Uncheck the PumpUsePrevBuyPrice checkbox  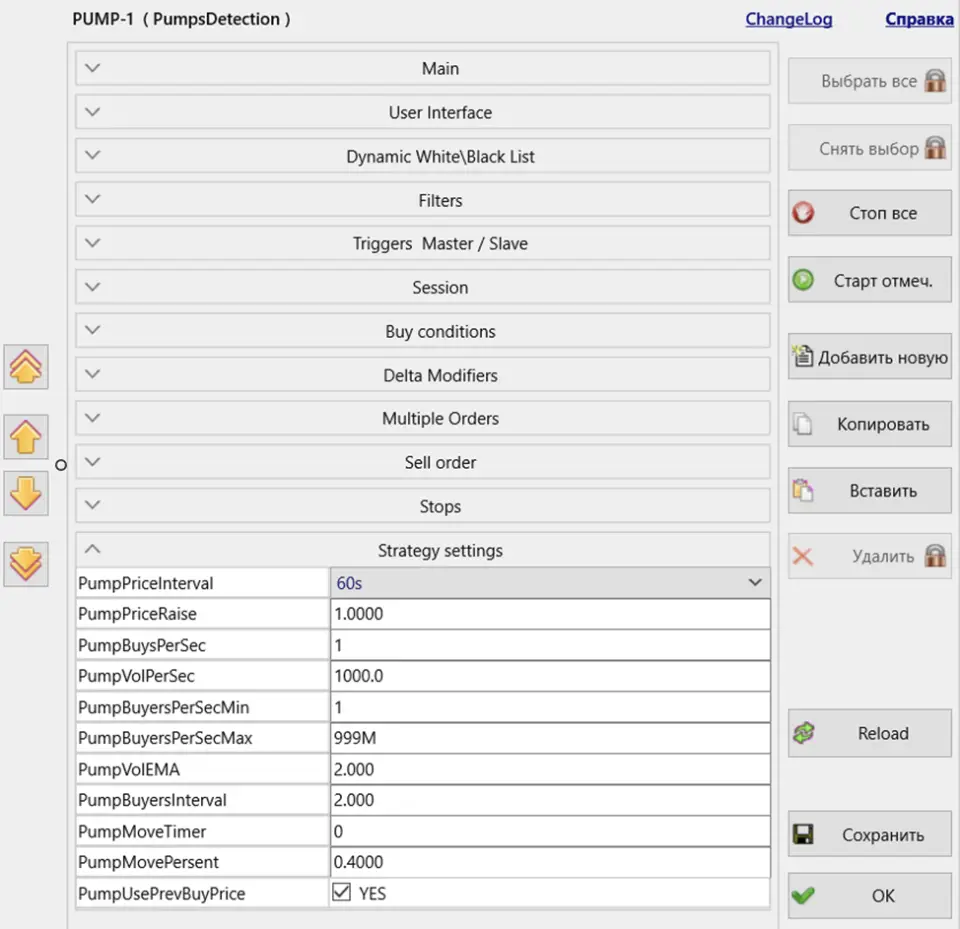[342, 893]
